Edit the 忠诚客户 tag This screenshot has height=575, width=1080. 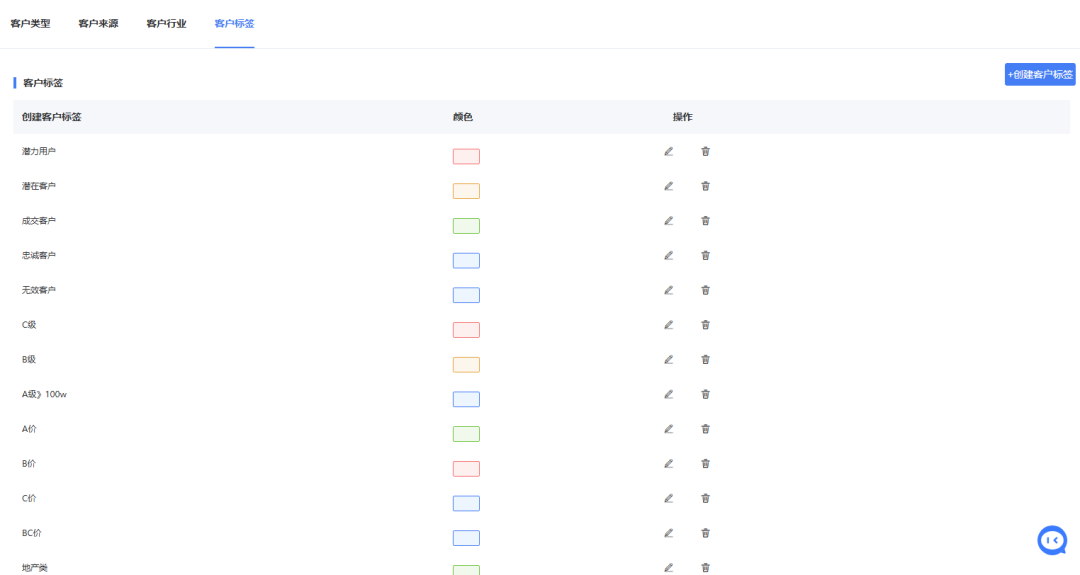[668, 255]
